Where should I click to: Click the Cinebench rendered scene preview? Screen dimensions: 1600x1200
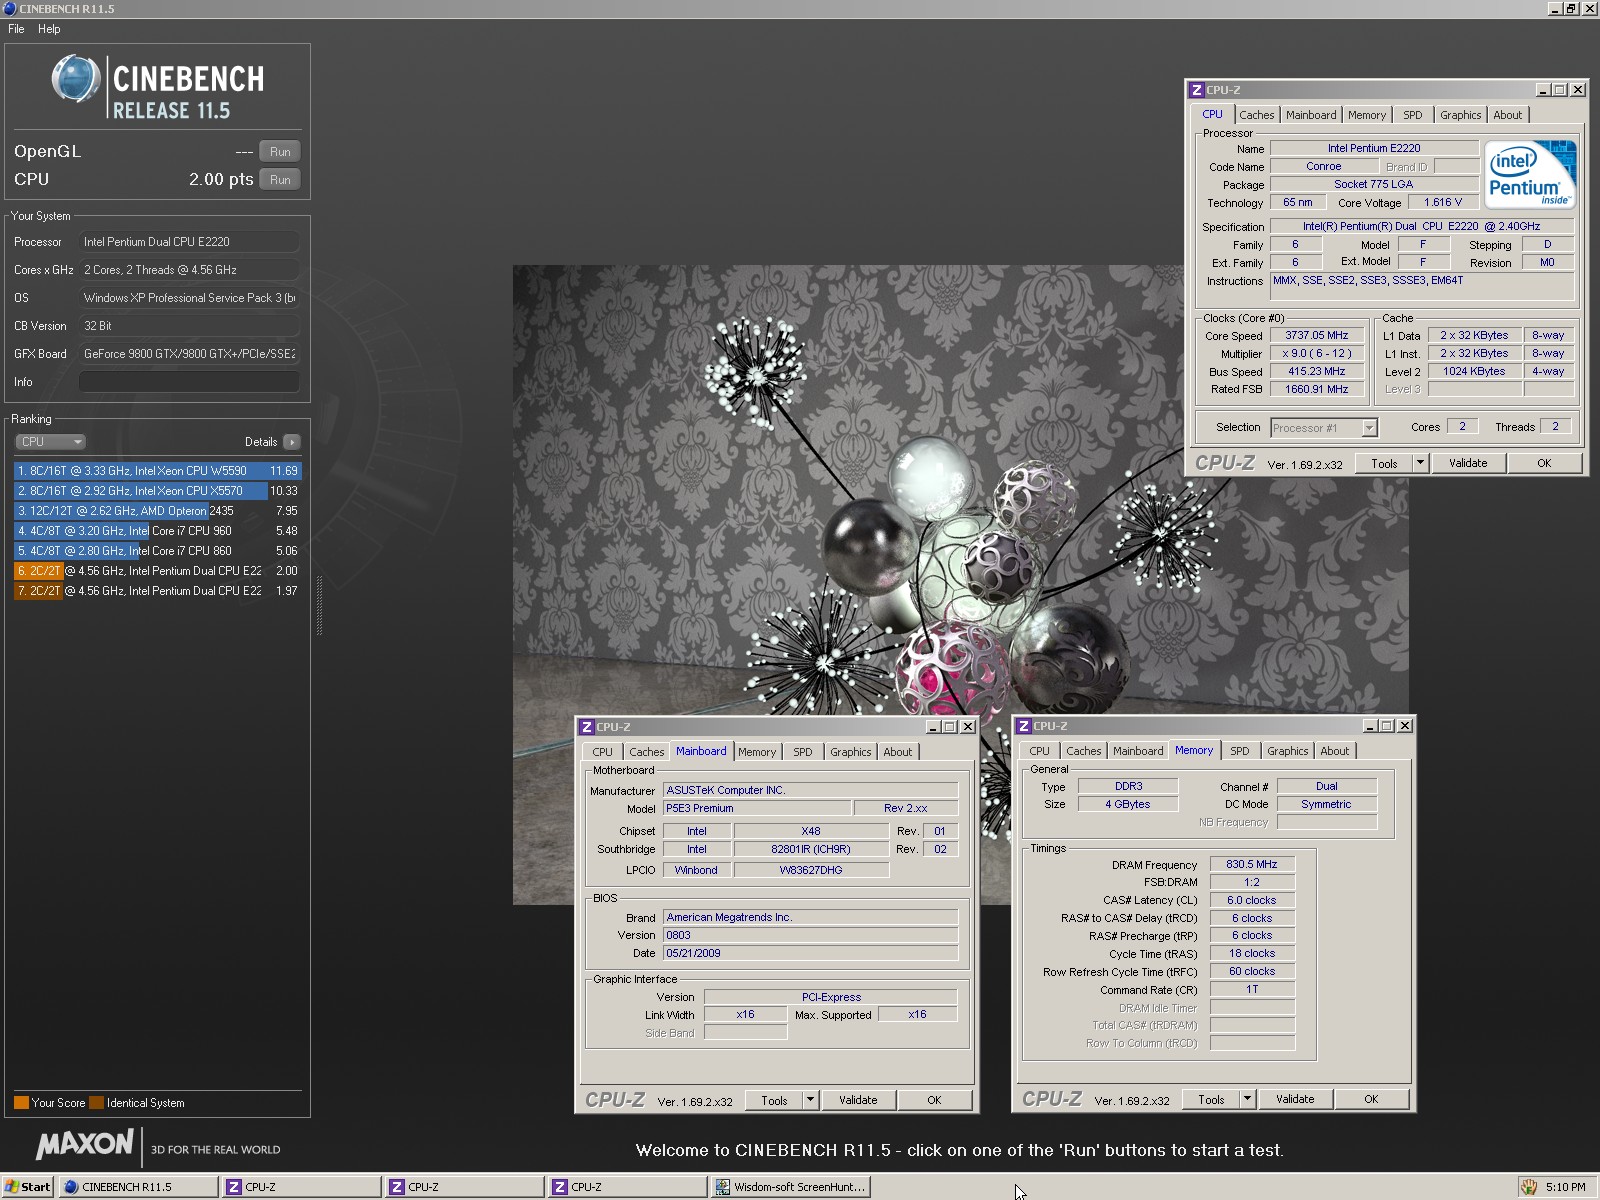pos(960,584)
